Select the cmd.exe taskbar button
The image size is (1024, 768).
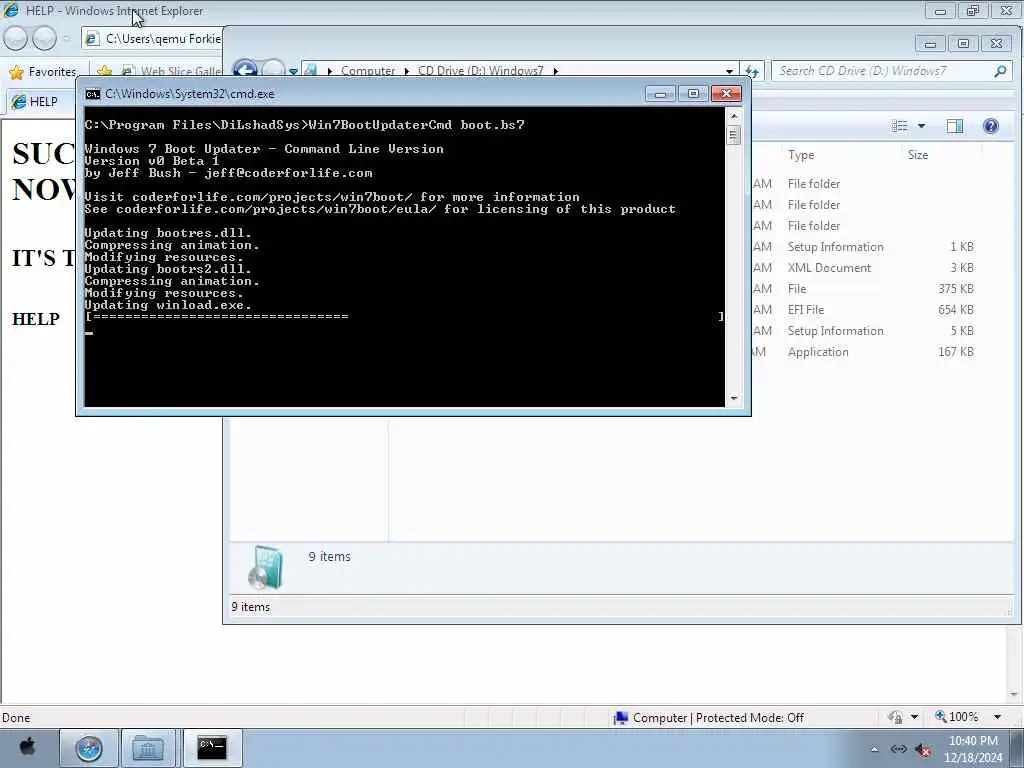point(212,748)
